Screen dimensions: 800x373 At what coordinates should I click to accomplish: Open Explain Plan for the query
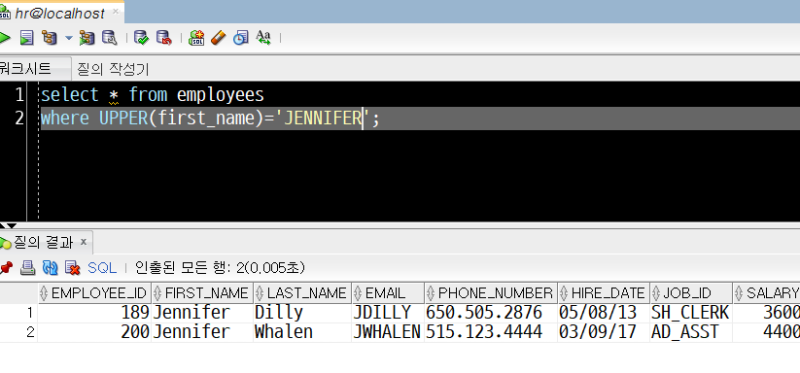[x=49, y=38]
